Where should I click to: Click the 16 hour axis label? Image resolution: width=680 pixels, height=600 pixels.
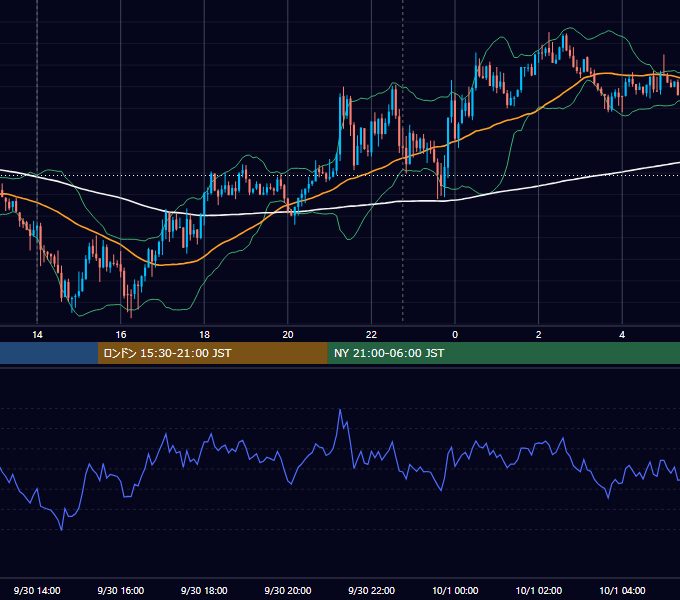pyautogui.click(x=121, y=335)
